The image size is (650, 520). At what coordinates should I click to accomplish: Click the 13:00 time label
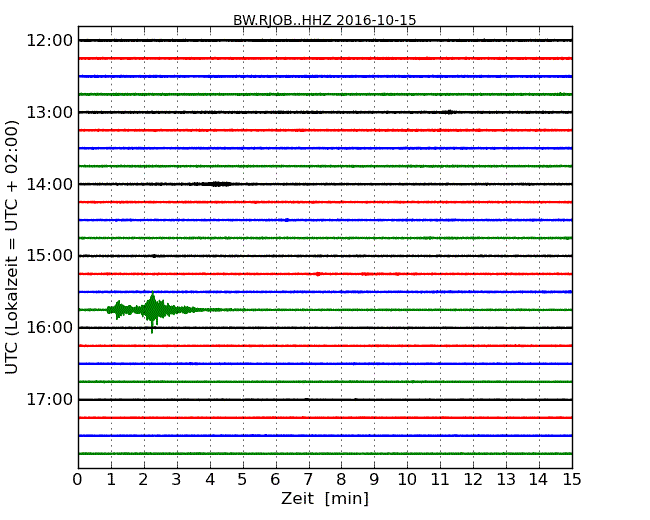coord(50,112)
